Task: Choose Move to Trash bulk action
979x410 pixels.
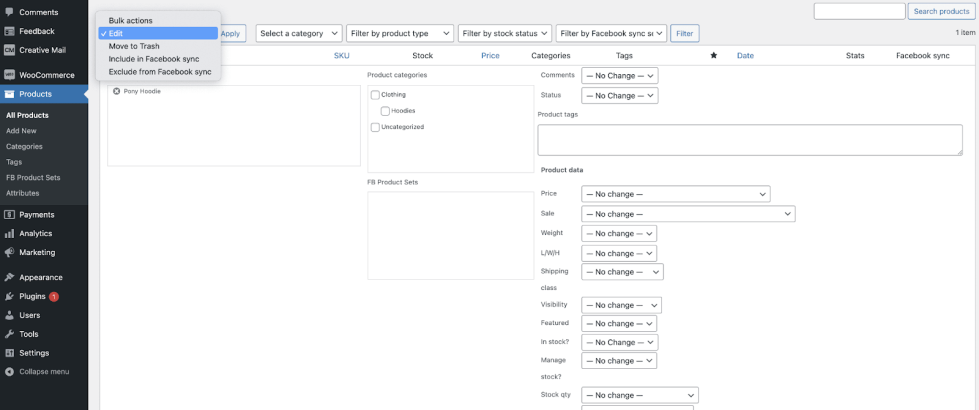Action: click(x=134, y=46)
